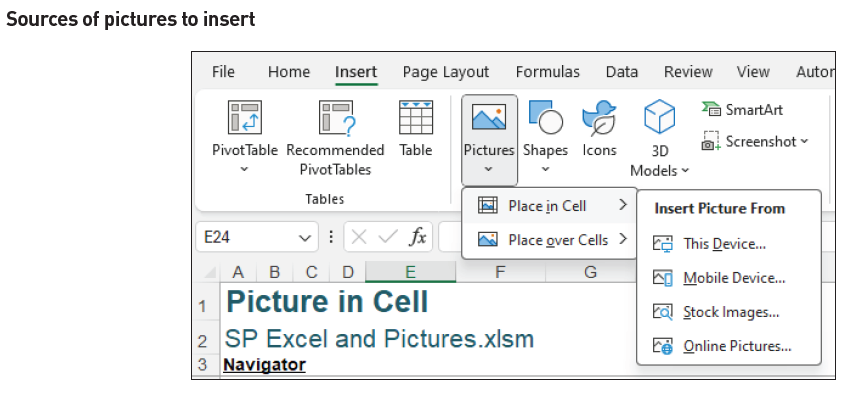The height and width of the screenshot is (409, 846).
Task: Select This Device... text entry
Action: click(x=725, y=244)
